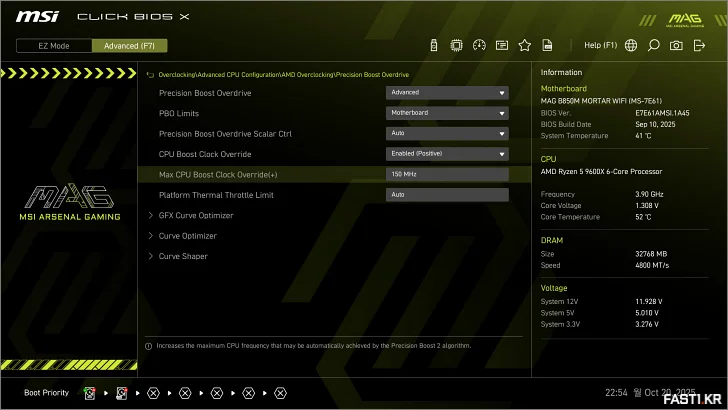This screenshot has height=410, width=728.
Task: Click the info icon beside help description
Action: click(149, 346)
